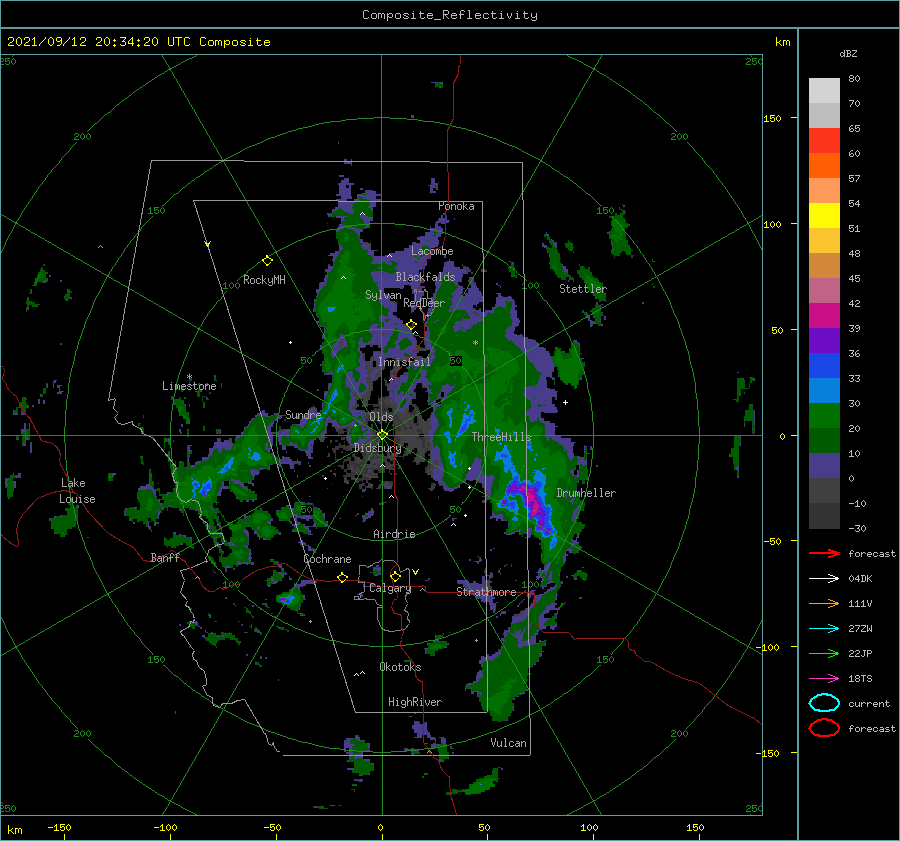Click the Ponoka city label
Image resolution: width=900 pixels, height=841 pixels.
(x=456, y=206)
